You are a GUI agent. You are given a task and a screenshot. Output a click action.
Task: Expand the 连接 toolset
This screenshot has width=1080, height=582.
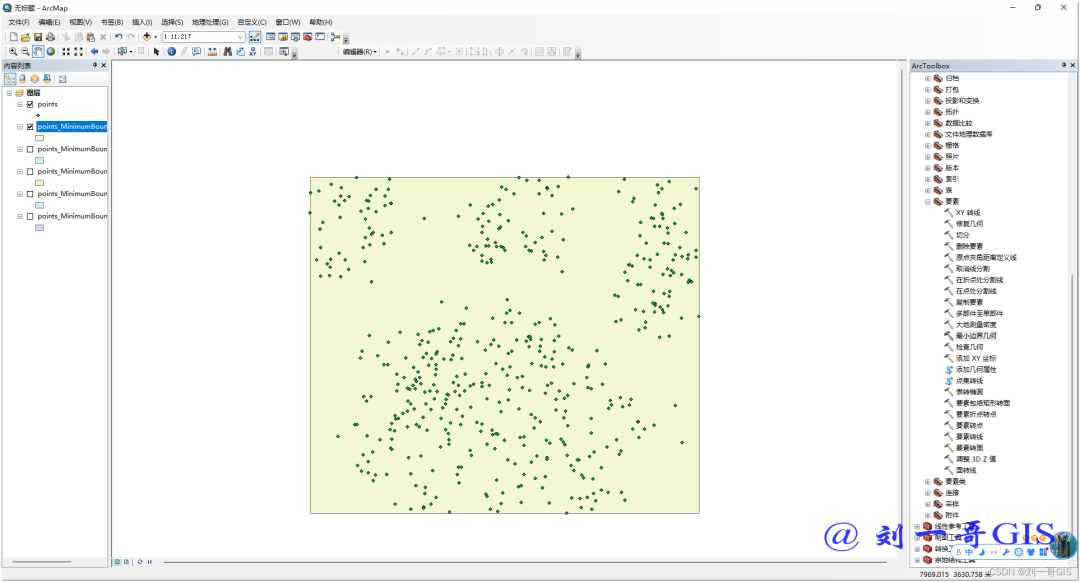click(x=928, y=493)
